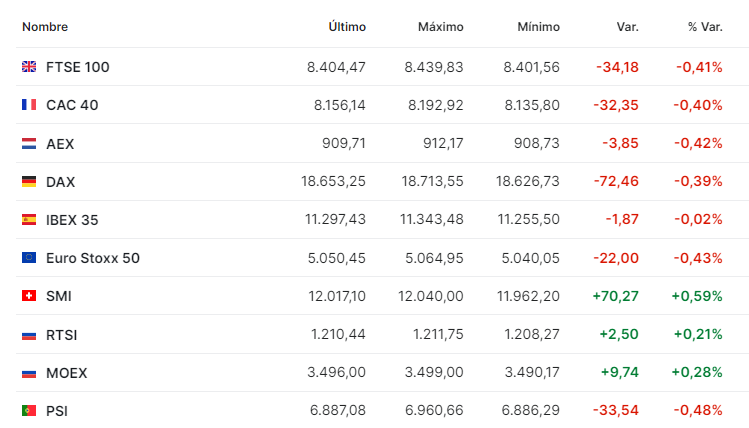This screenshot has height=428, width=749.
Task: Click the Swiss flag beside SMI
Action: [29, 296]
